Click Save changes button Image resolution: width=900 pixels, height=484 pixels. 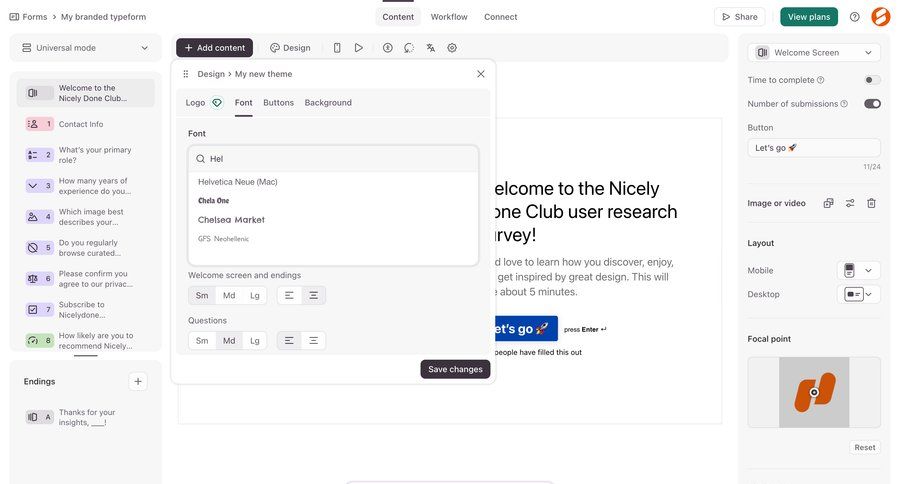pyautogui.click(x=455, y=369)
